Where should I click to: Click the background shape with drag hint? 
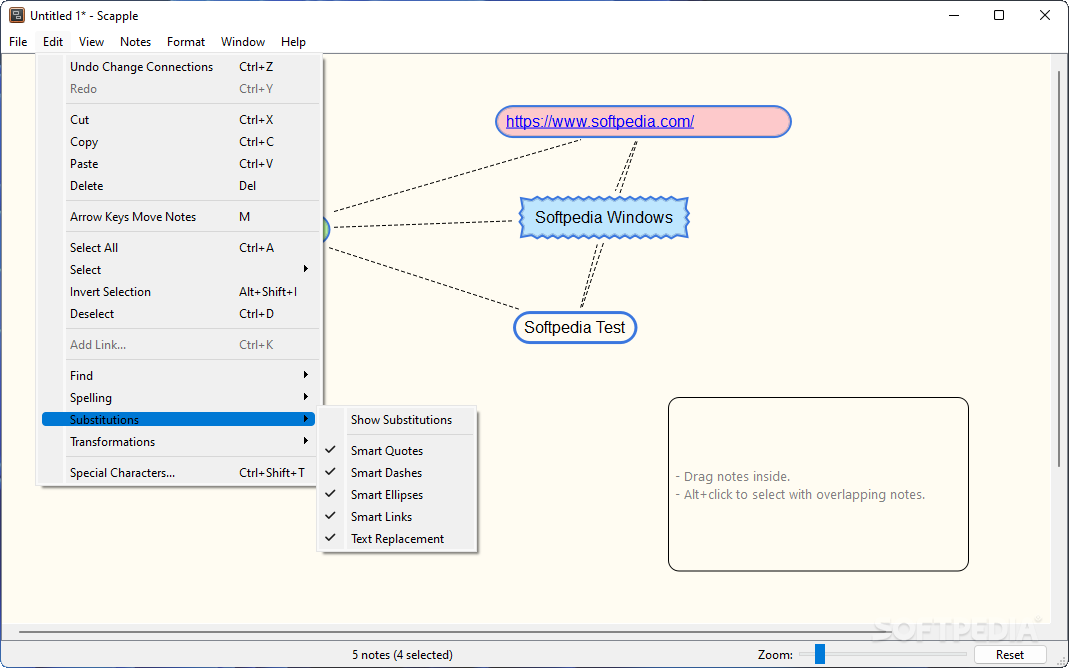pos(818,484)
